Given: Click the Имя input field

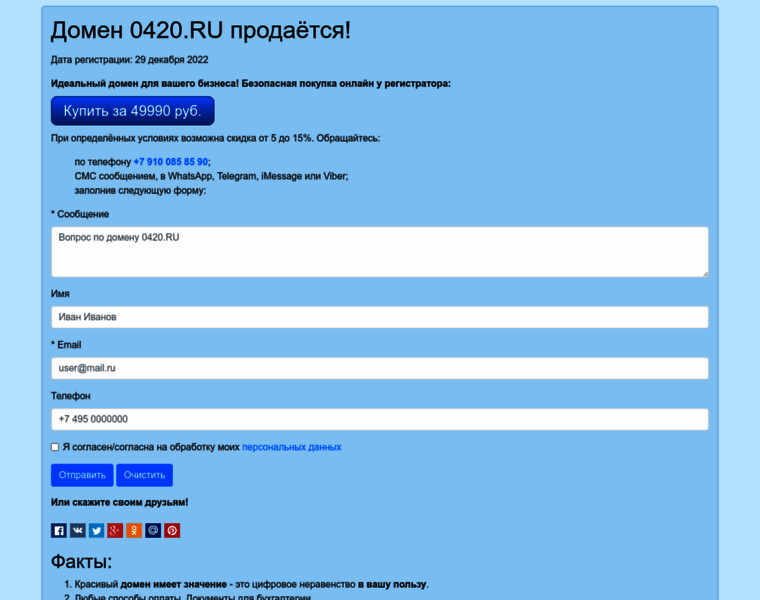Looking at the screenshot, I should pos(380,317).
